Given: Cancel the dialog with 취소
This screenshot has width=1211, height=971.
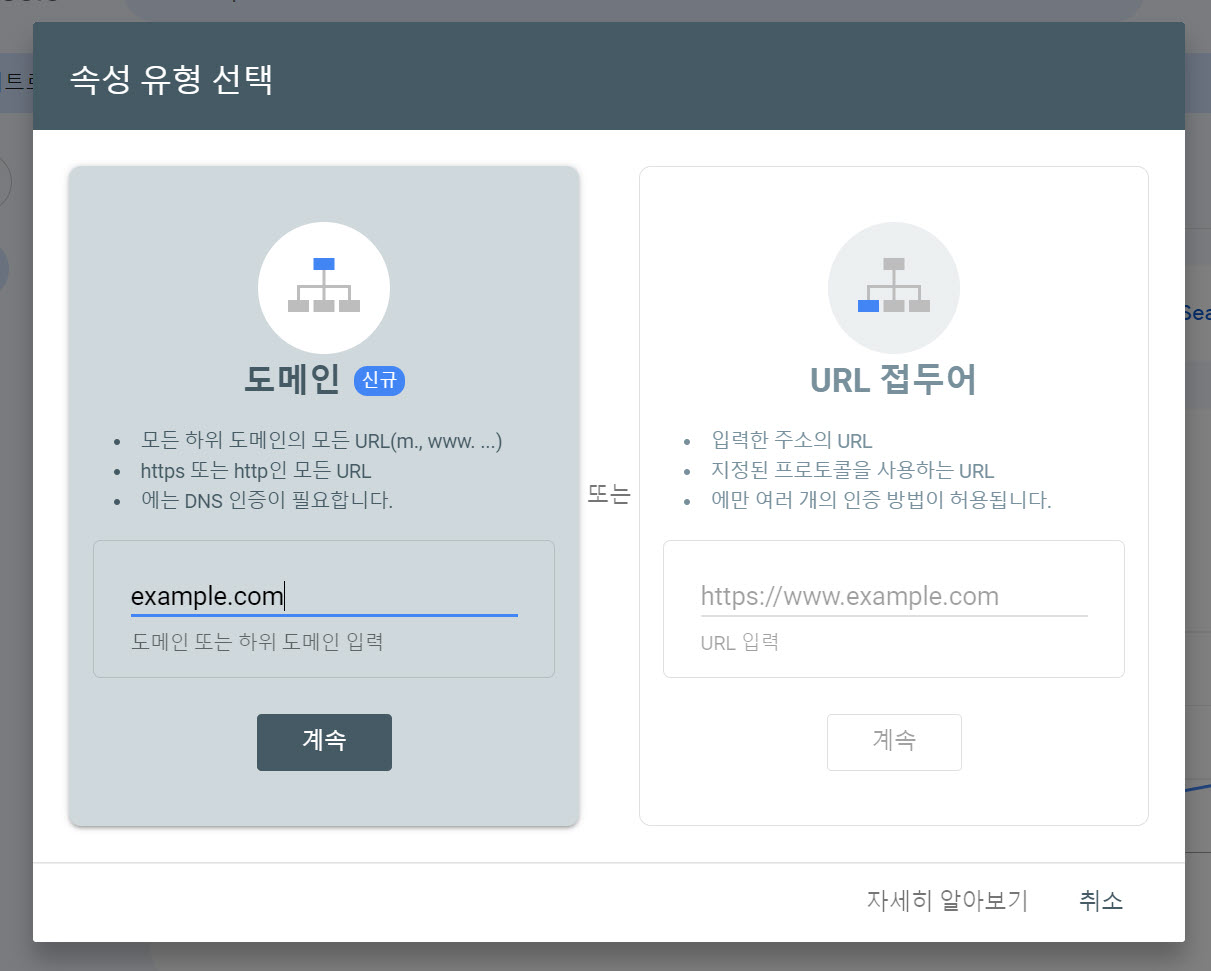Looking at the screenshot, I should [x=1100, y=901].
